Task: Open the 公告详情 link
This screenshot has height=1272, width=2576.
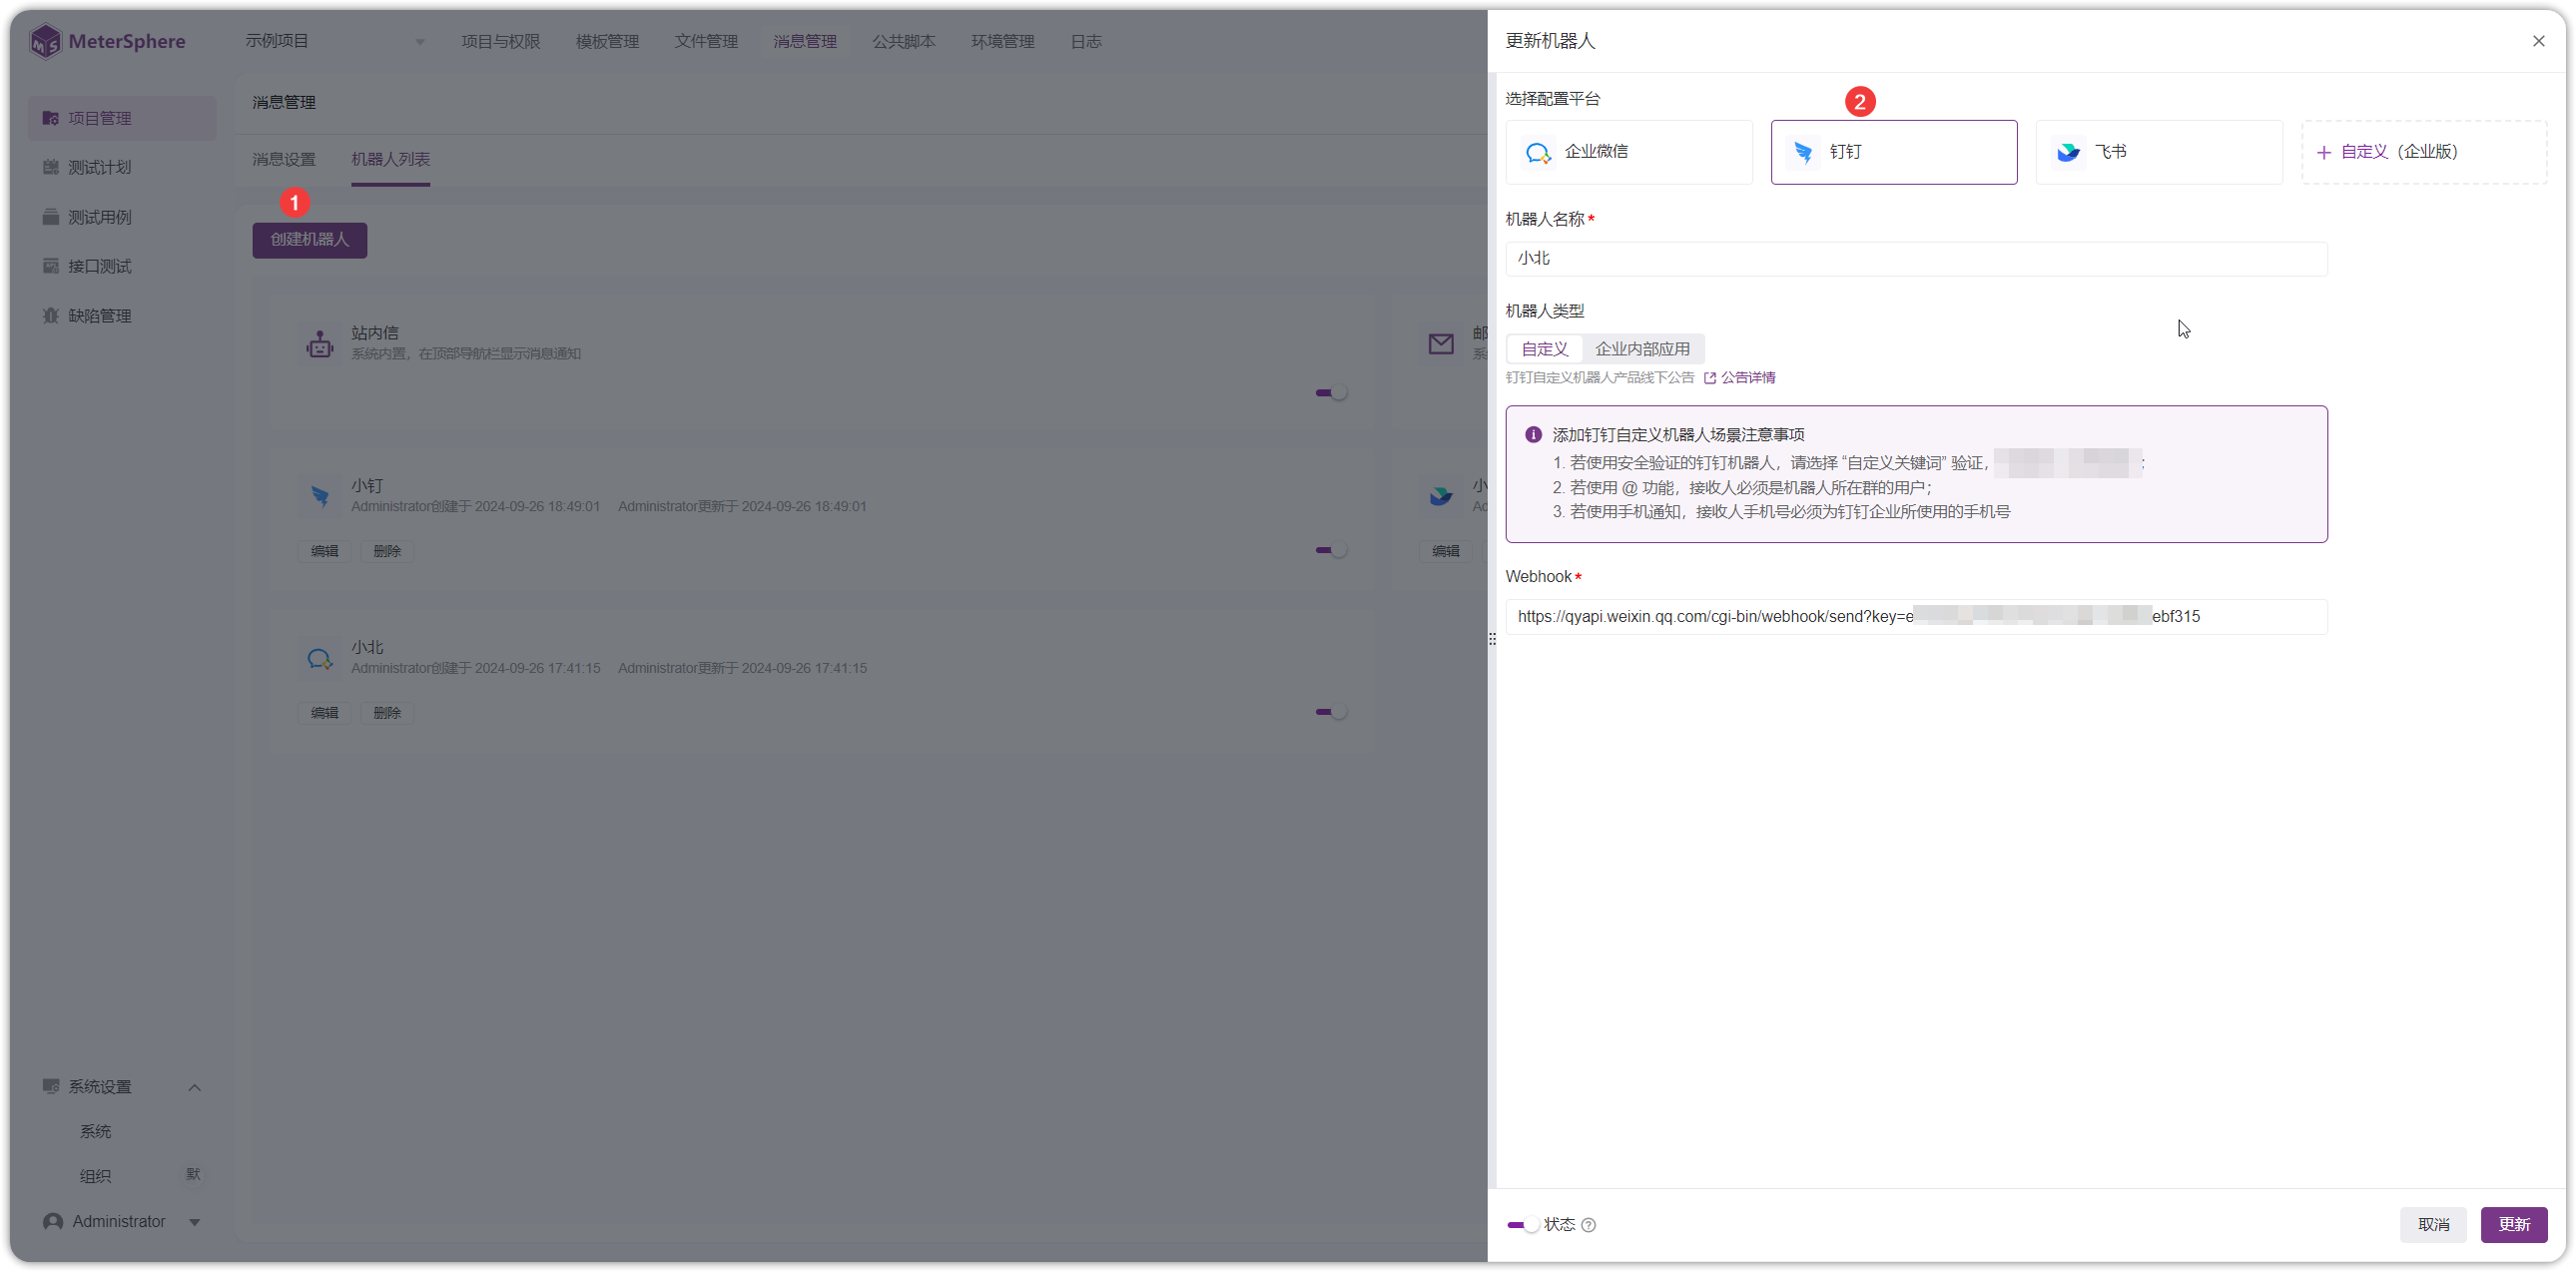Action: coord(1739,377)
